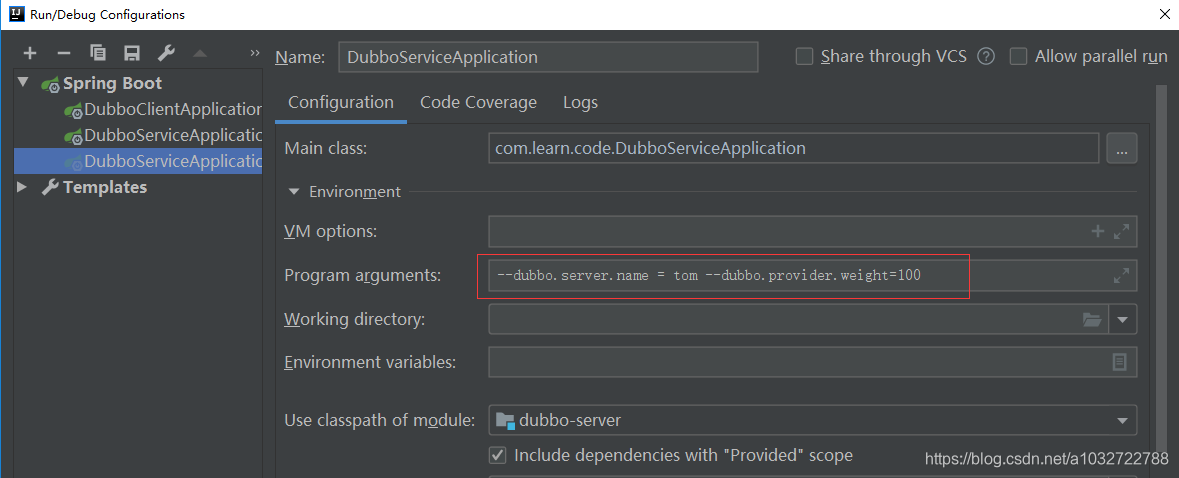Switch to the Configuration tab
Screen dimensions: 1179x478
tap(341, 102)
